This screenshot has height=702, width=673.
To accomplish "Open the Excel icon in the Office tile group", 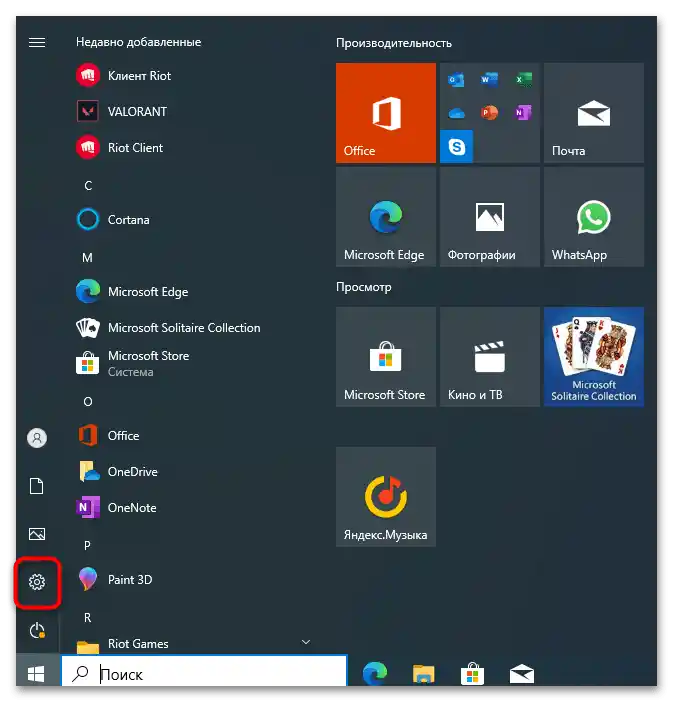I will [523, 80].
